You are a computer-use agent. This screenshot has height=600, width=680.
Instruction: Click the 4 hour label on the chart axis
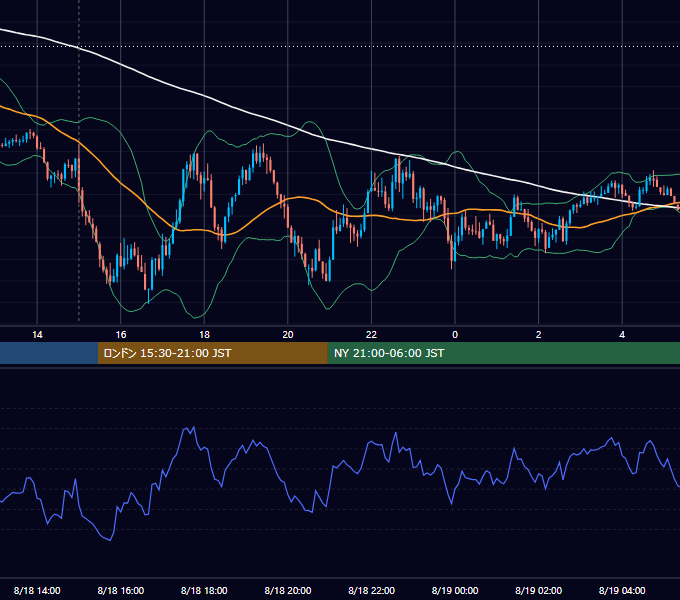click(622, 335)
